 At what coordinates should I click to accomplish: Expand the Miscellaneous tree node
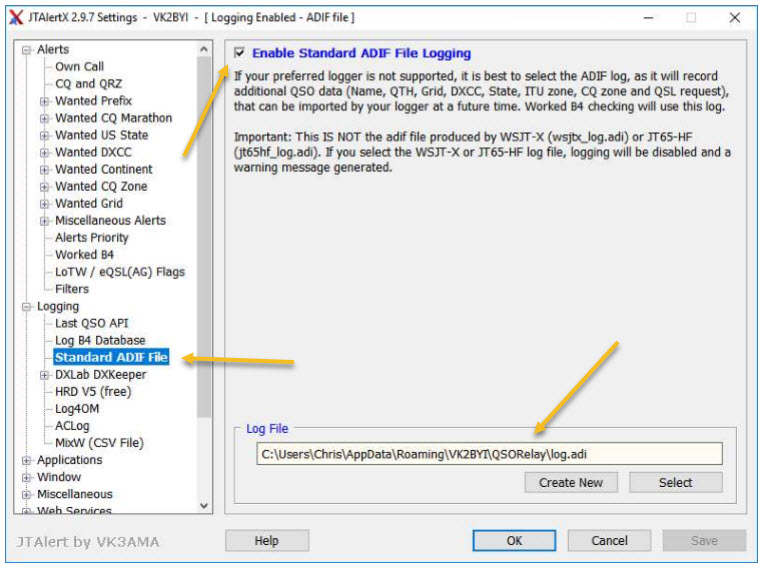pos(27,494)
